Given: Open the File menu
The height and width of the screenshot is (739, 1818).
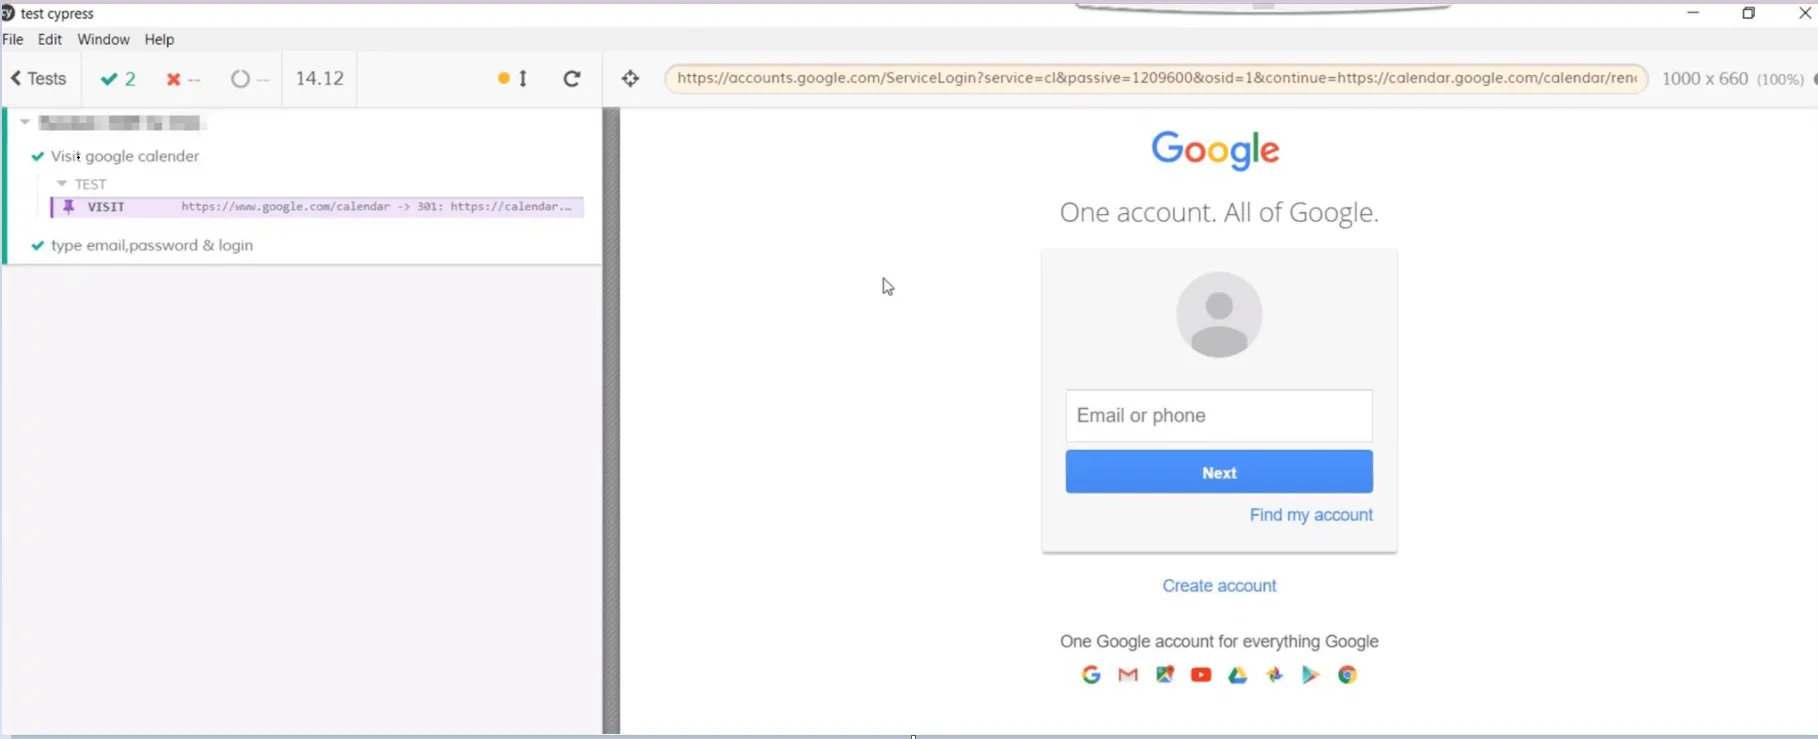Looking at the screenshot, I should (x=13, y=39).
